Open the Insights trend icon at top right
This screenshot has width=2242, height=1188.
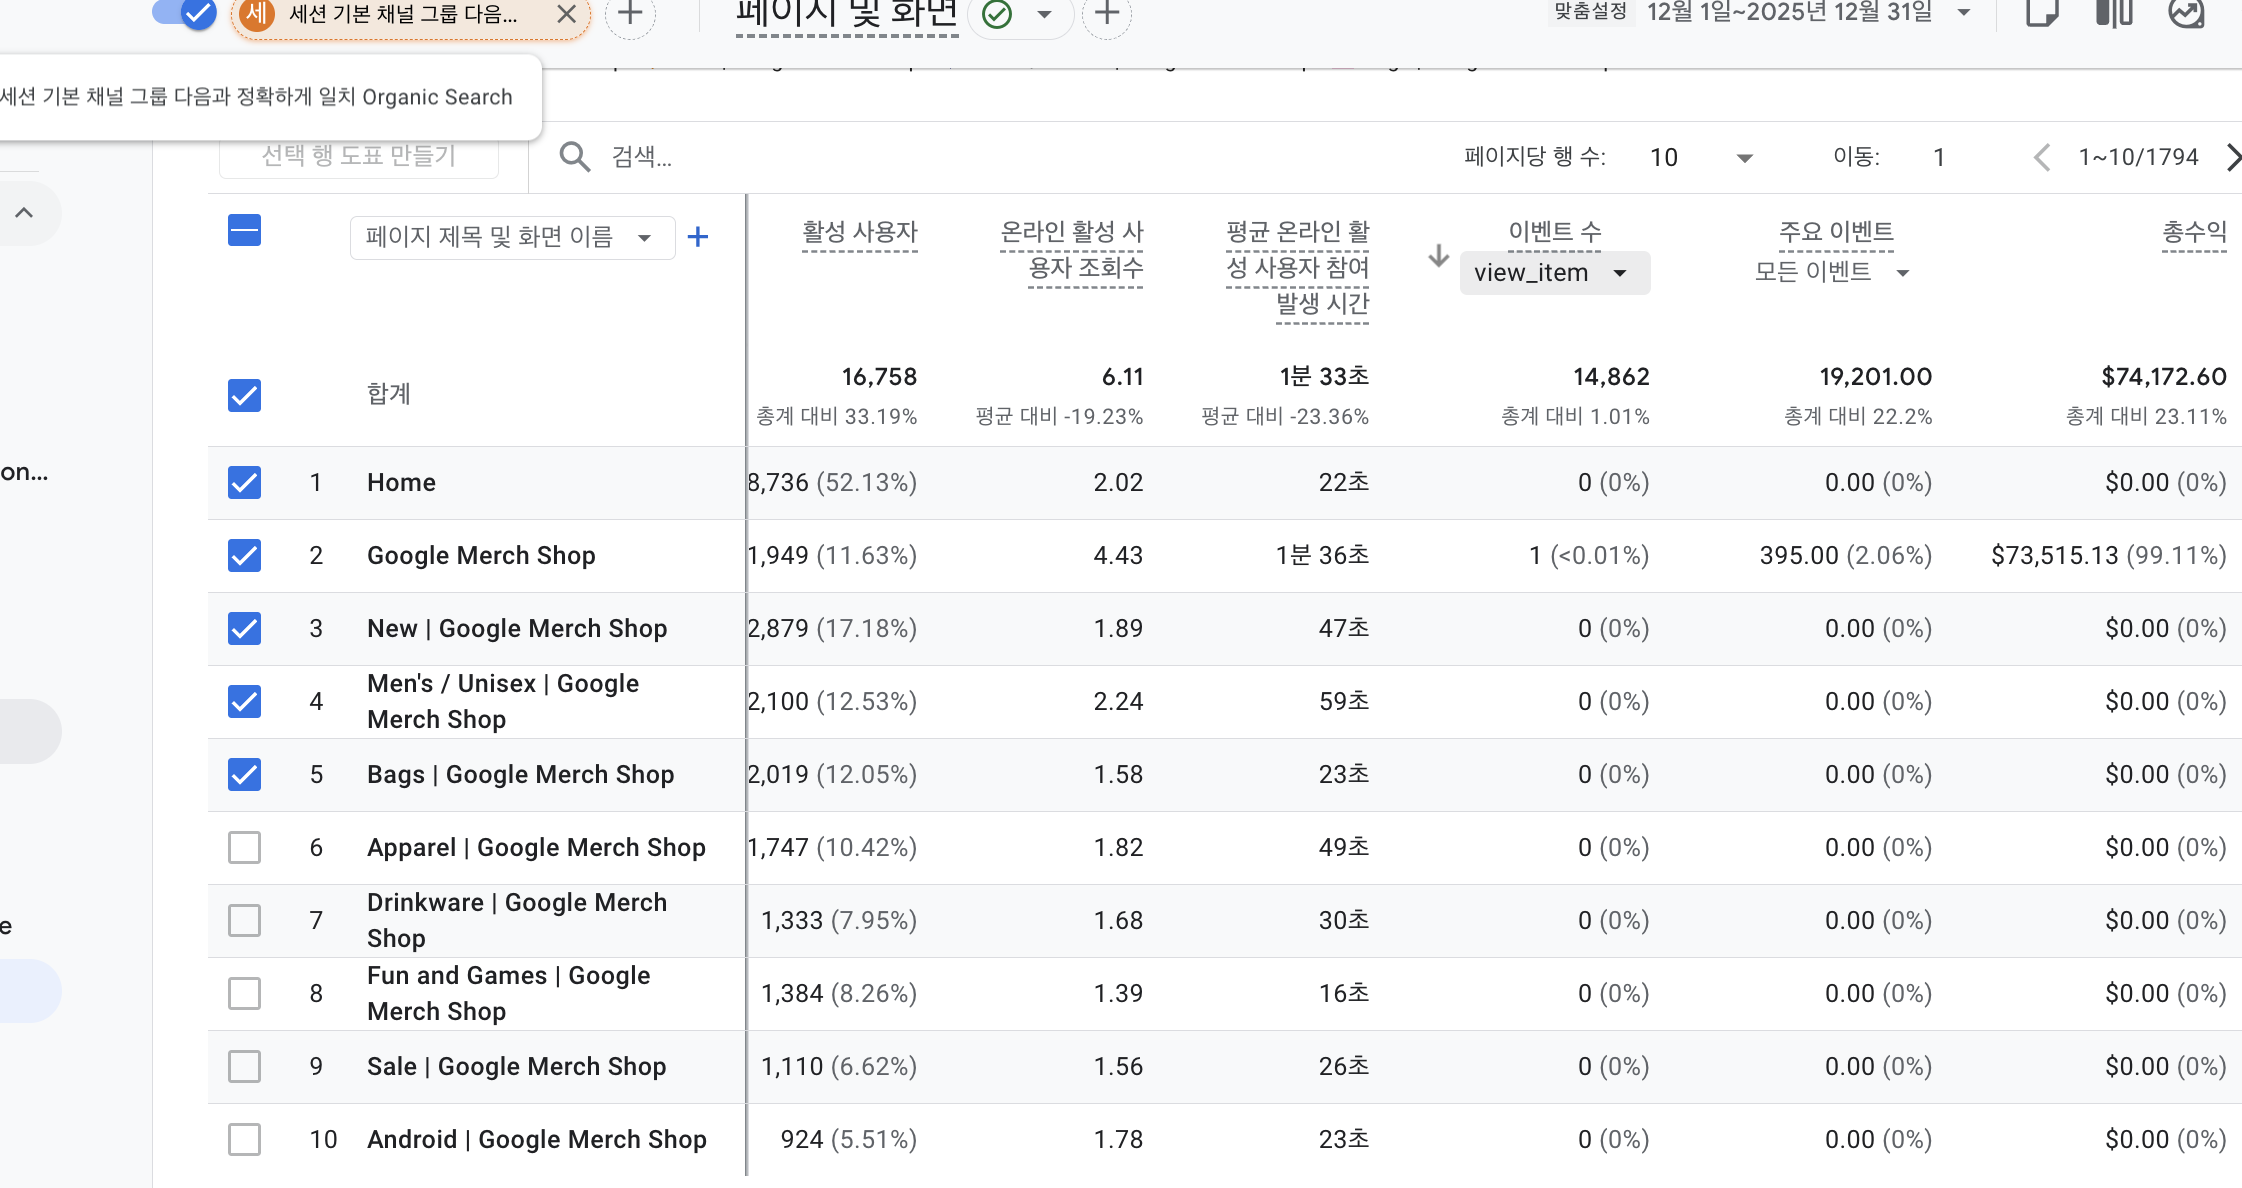(2187, 13)
